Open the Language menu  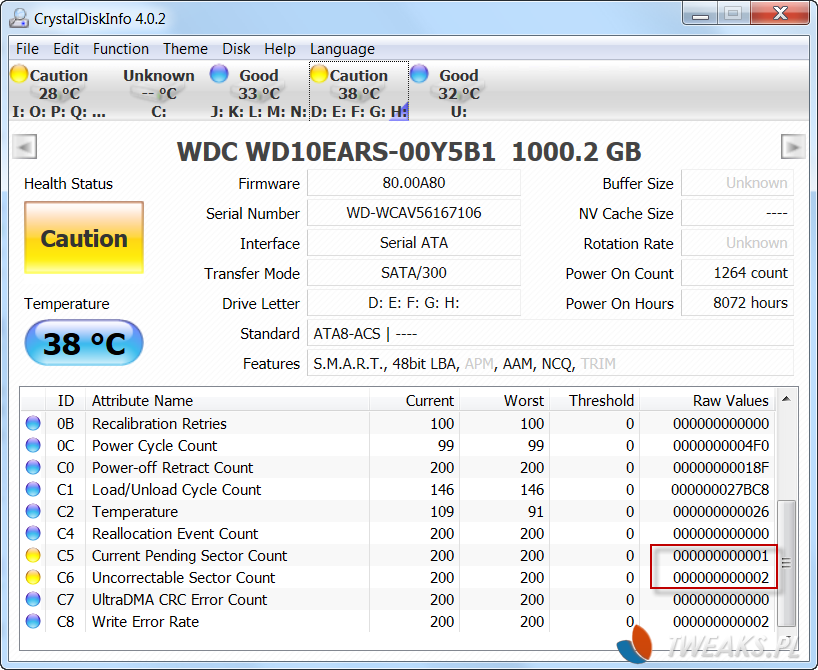click(x=342, y=49)
